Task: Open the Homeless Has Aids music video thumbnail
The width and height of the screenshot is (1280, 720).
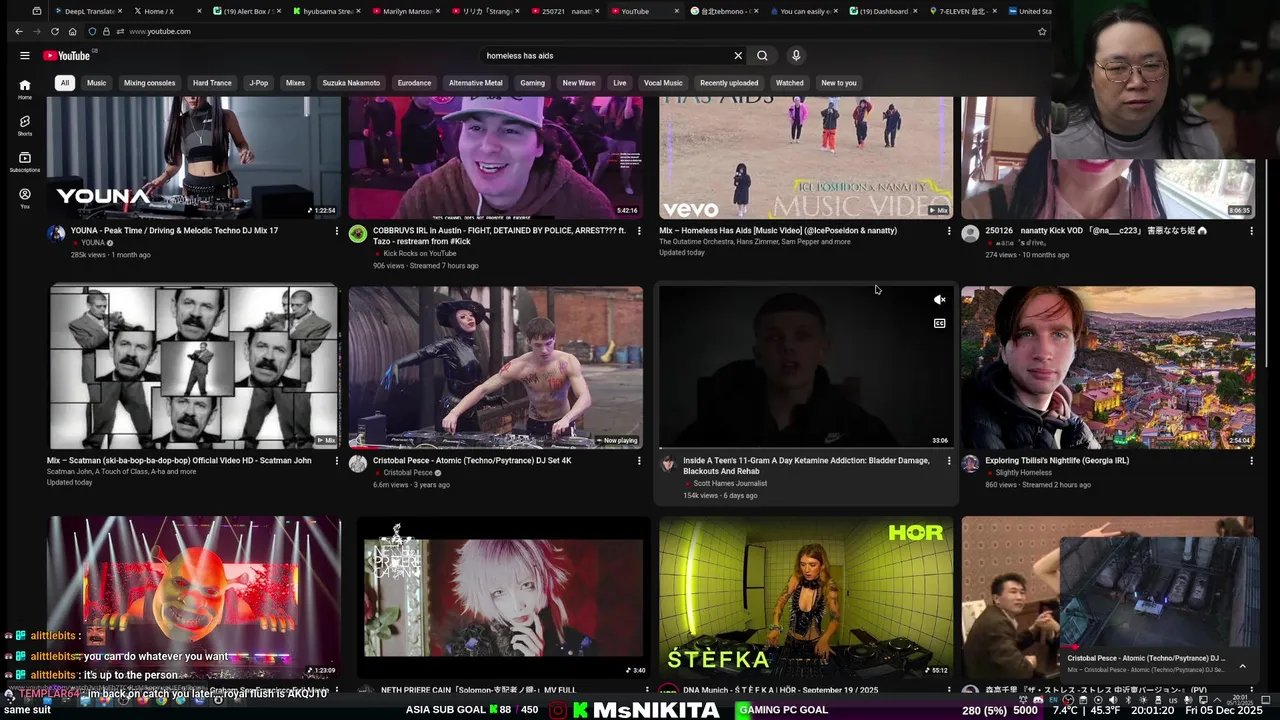Action: pyautogui.click(x=806, y=158)
